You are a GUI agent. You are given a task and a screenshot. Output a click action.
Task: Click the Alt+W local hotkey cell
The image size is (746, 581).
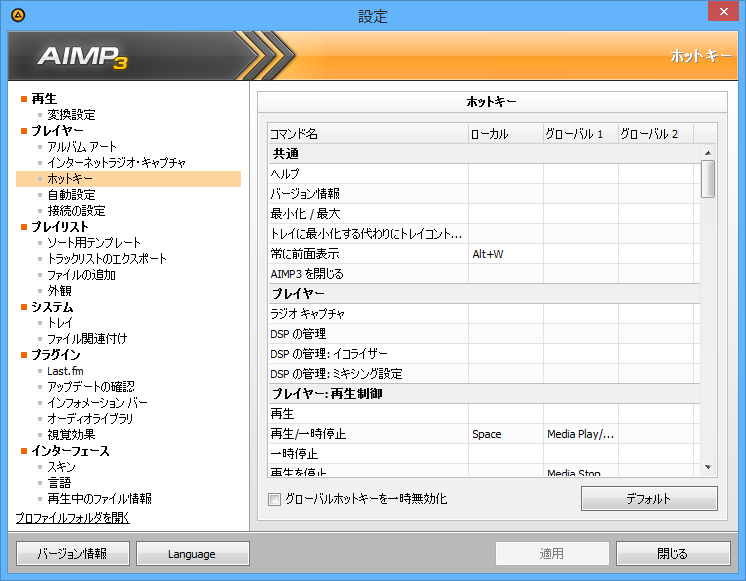point(506,254)
